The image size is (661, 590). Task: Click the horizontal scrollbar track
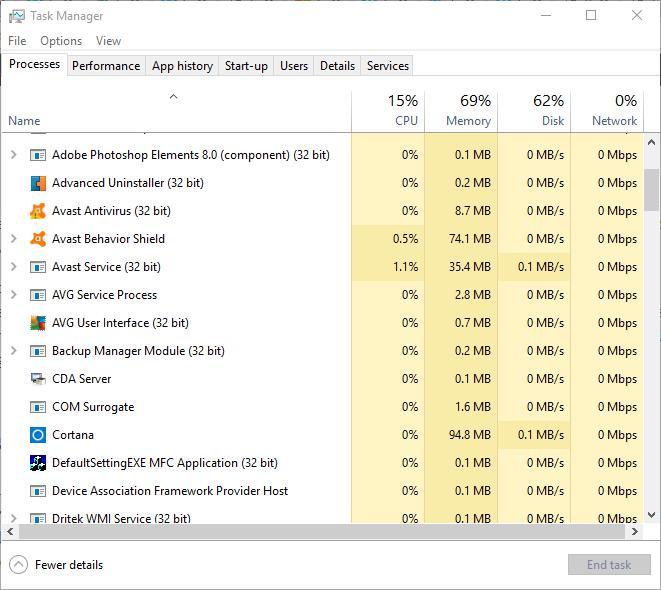pyautogui.click(x=322, y=531)
